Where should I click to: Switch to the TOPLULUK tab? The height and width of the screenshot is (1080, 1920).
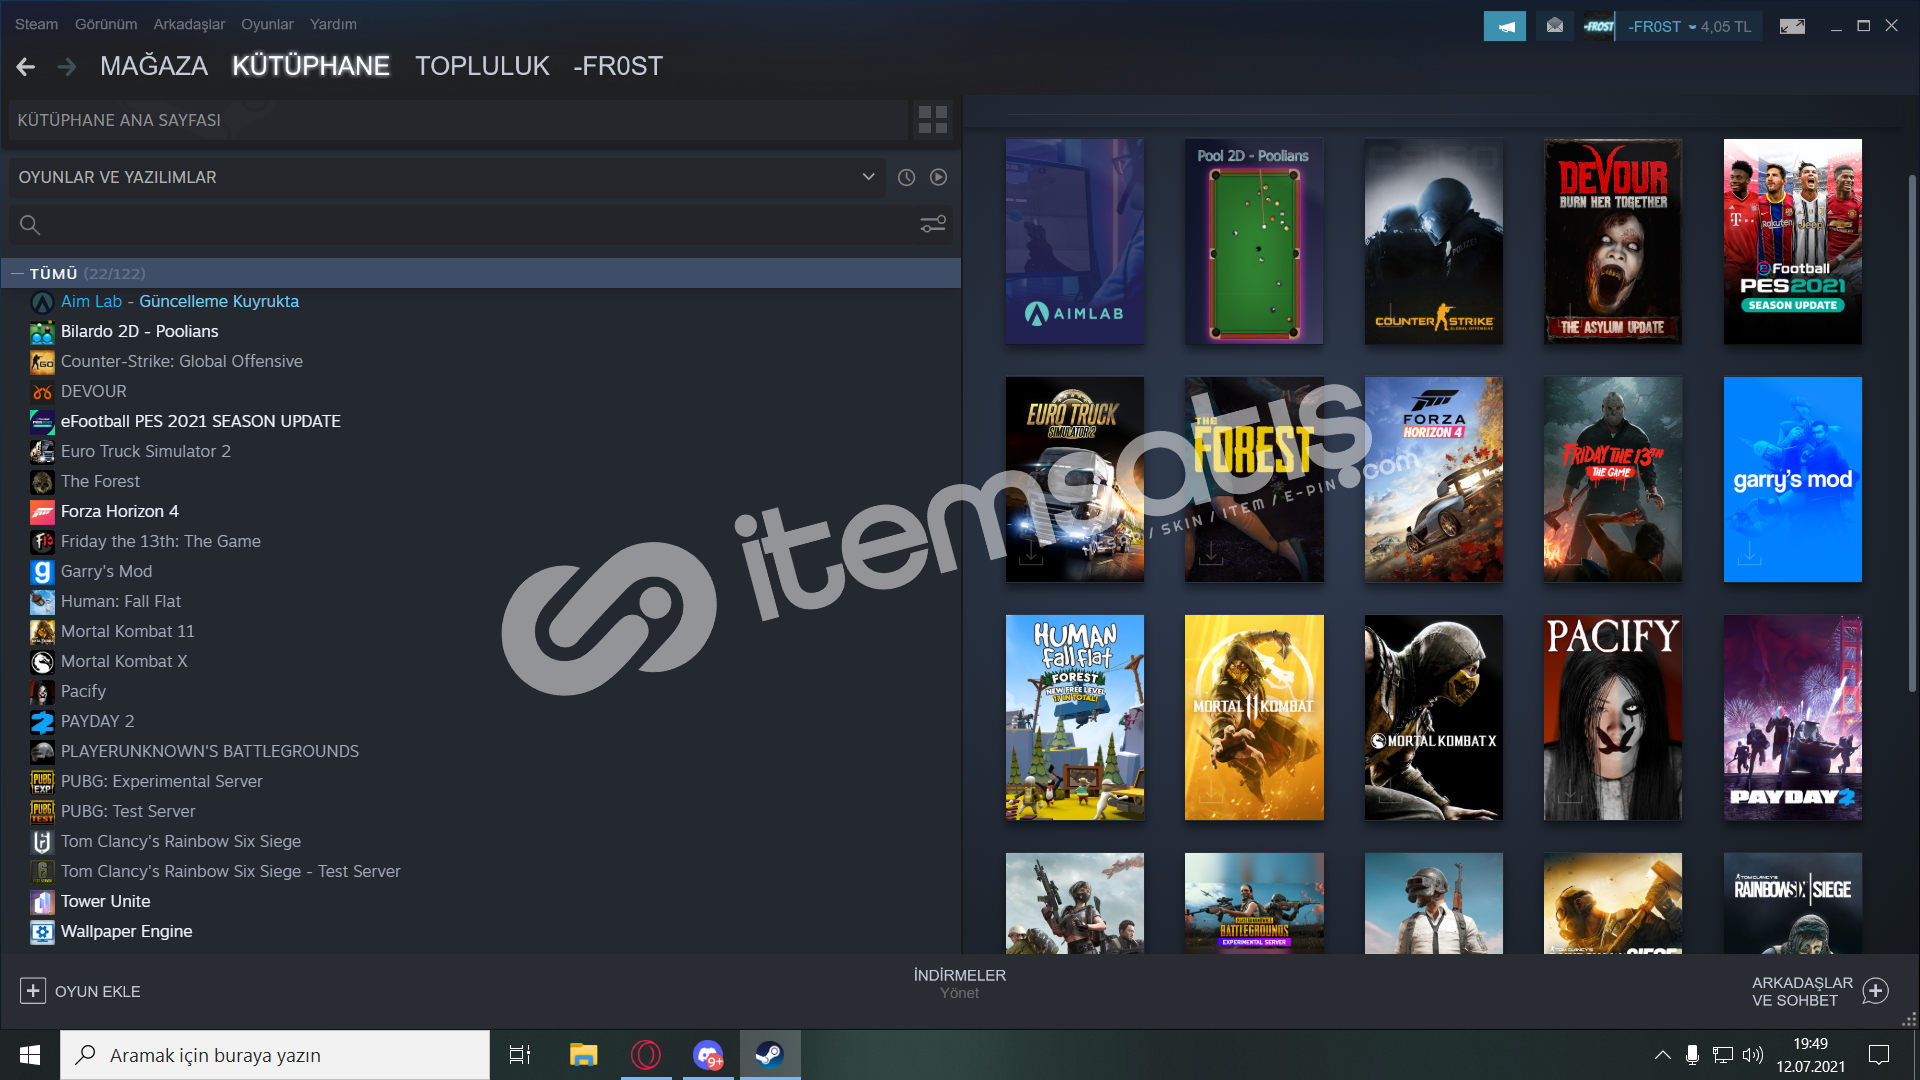click(x=482, y=66)
